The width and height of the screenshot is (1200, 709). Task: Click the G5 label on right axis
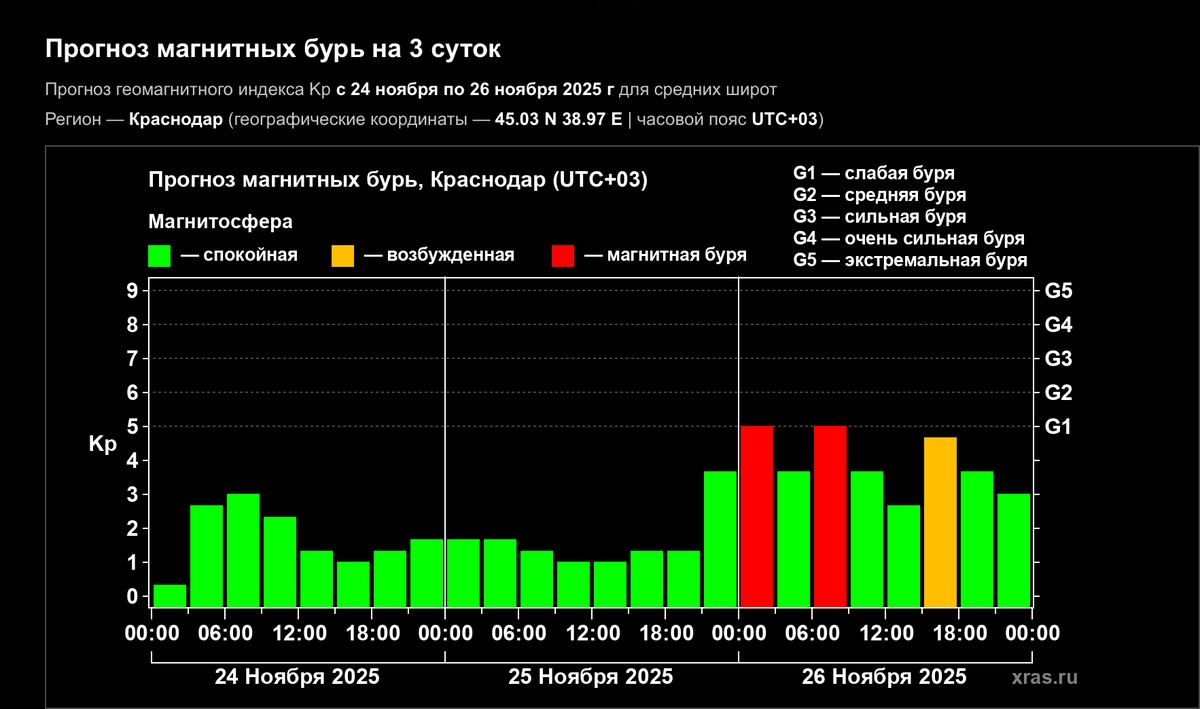(1058, 292)
